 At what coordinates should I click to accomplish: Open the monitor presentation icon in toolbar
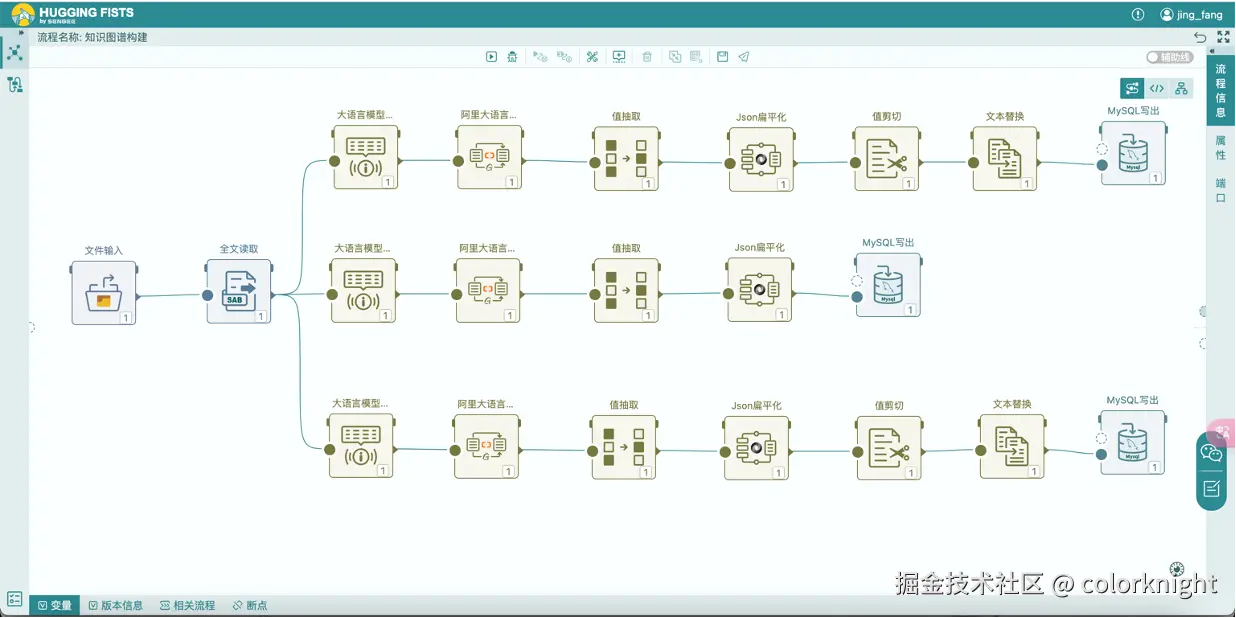pyautogui.click(x=619, y=57)
